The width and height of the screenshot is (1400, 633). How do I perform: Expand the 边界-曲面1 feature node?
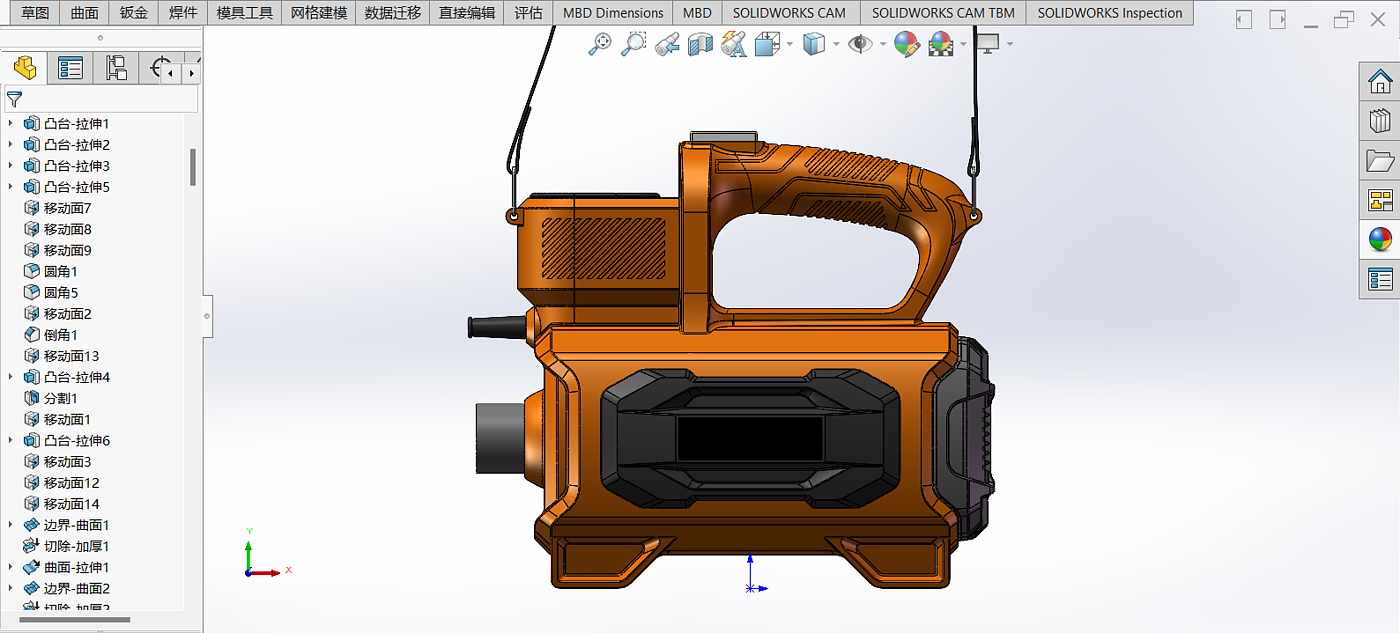coord(11,525)
